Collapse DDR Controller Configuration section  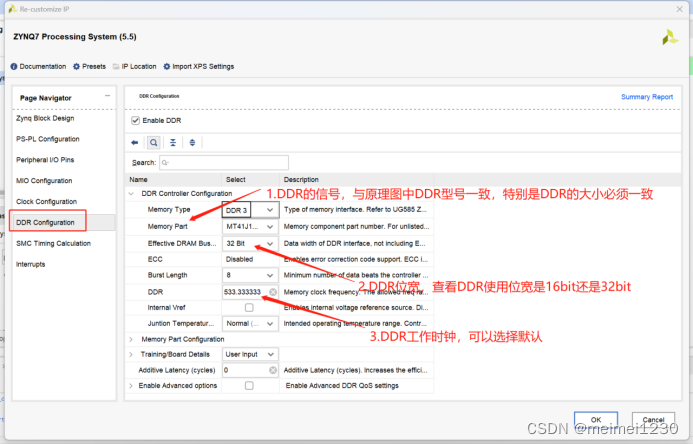pos(131,194)
